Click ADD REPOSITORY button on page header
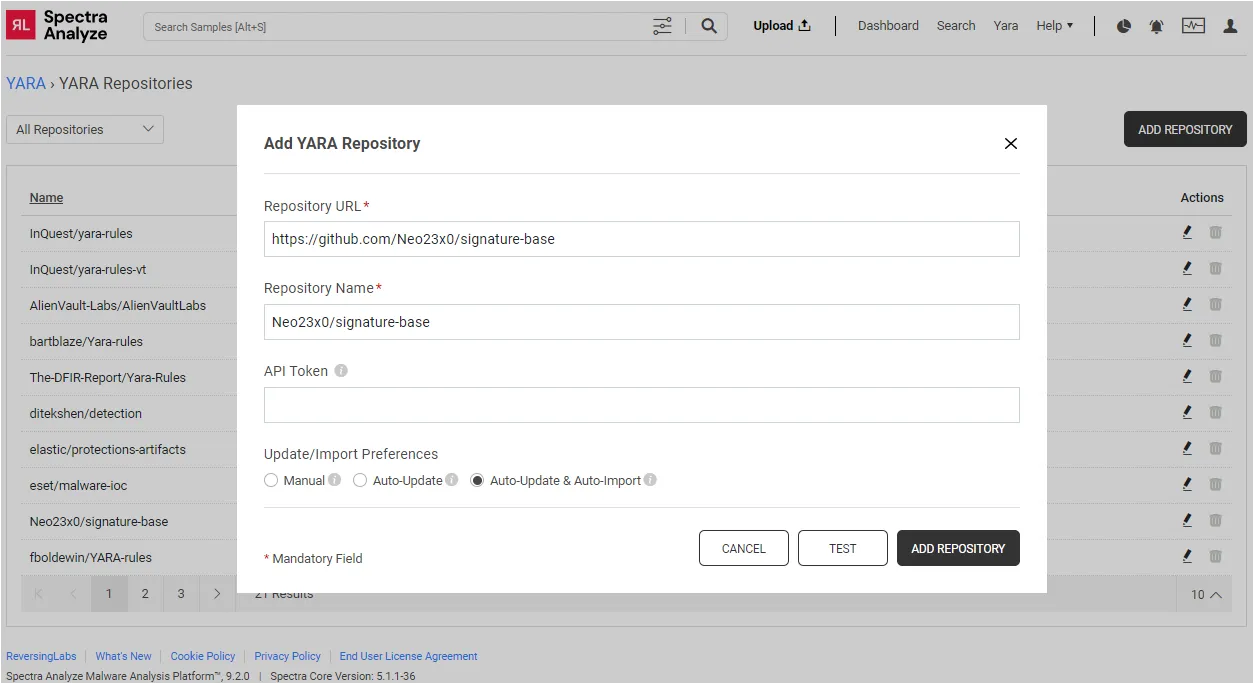This screenshot has width=1254, height=684. 1185,129
